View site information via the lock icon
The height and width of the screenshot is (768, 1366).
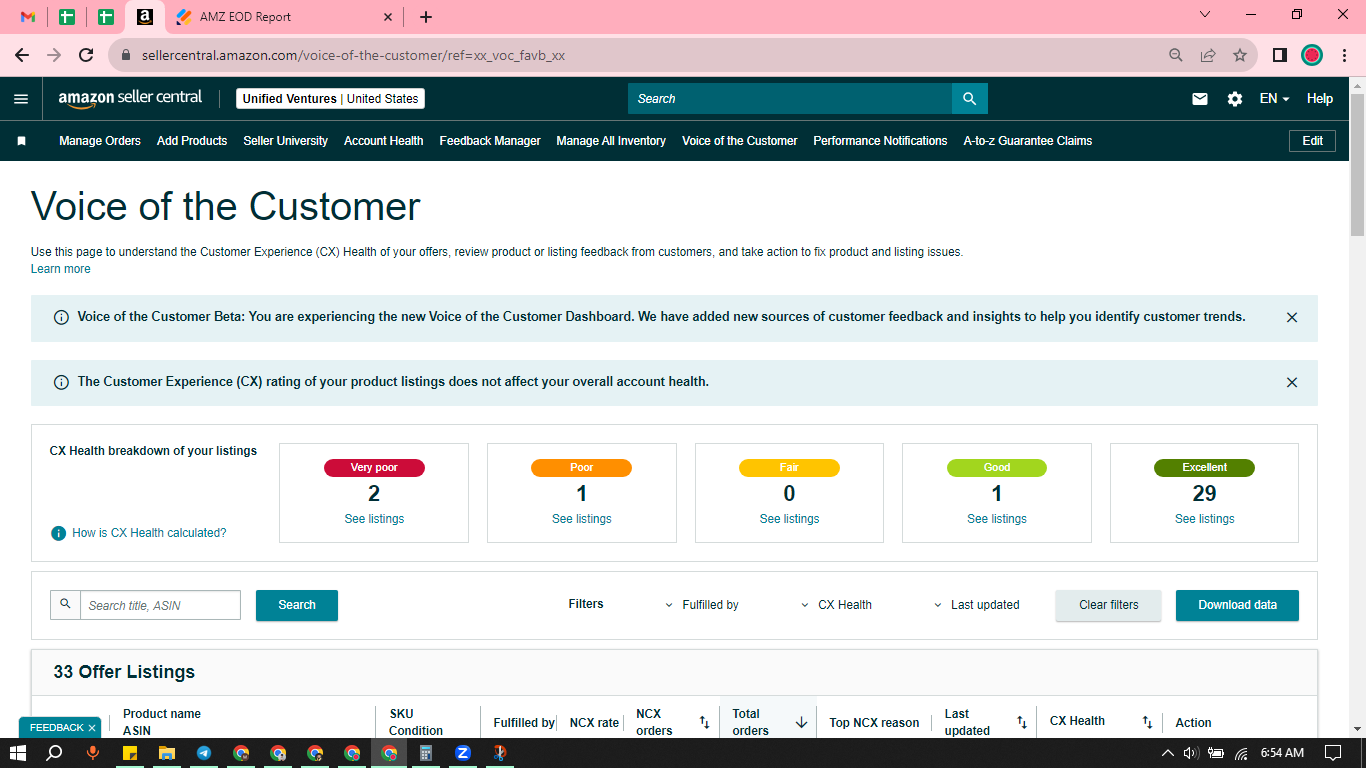pyautogui.click(x=126, y=56)
